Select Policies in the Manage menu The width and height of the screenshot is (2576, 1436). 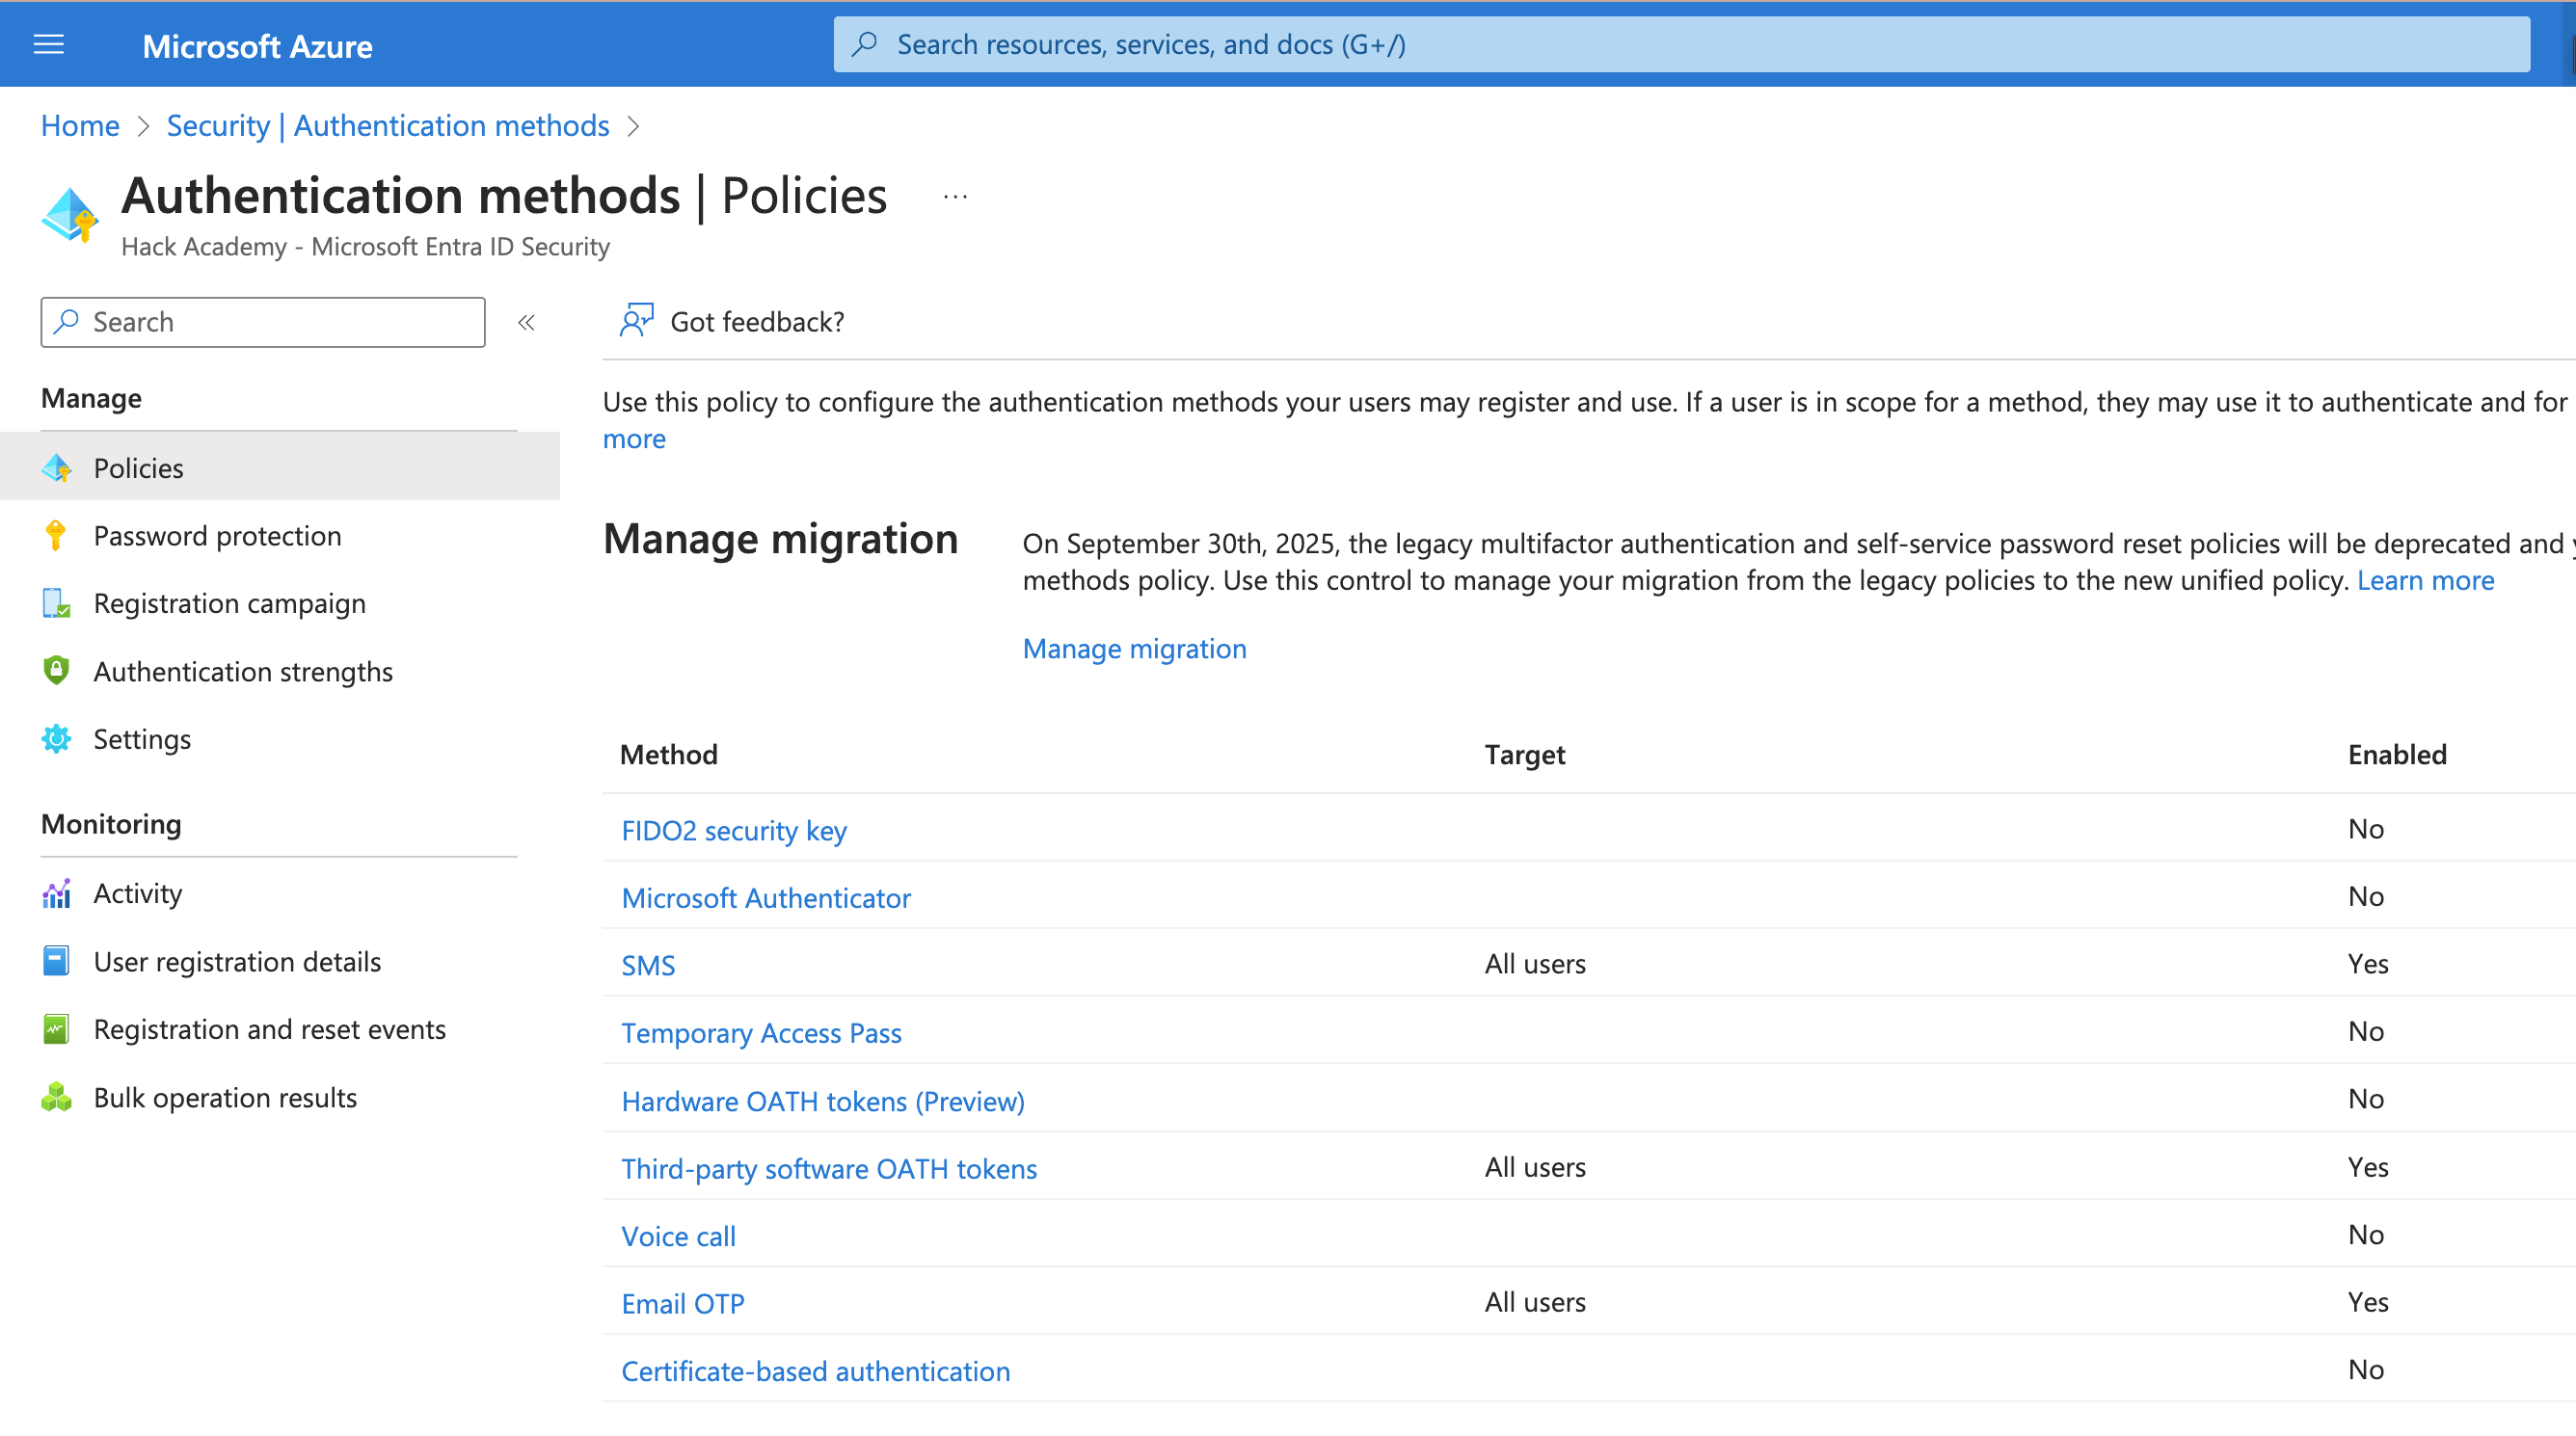coord(138,468)
